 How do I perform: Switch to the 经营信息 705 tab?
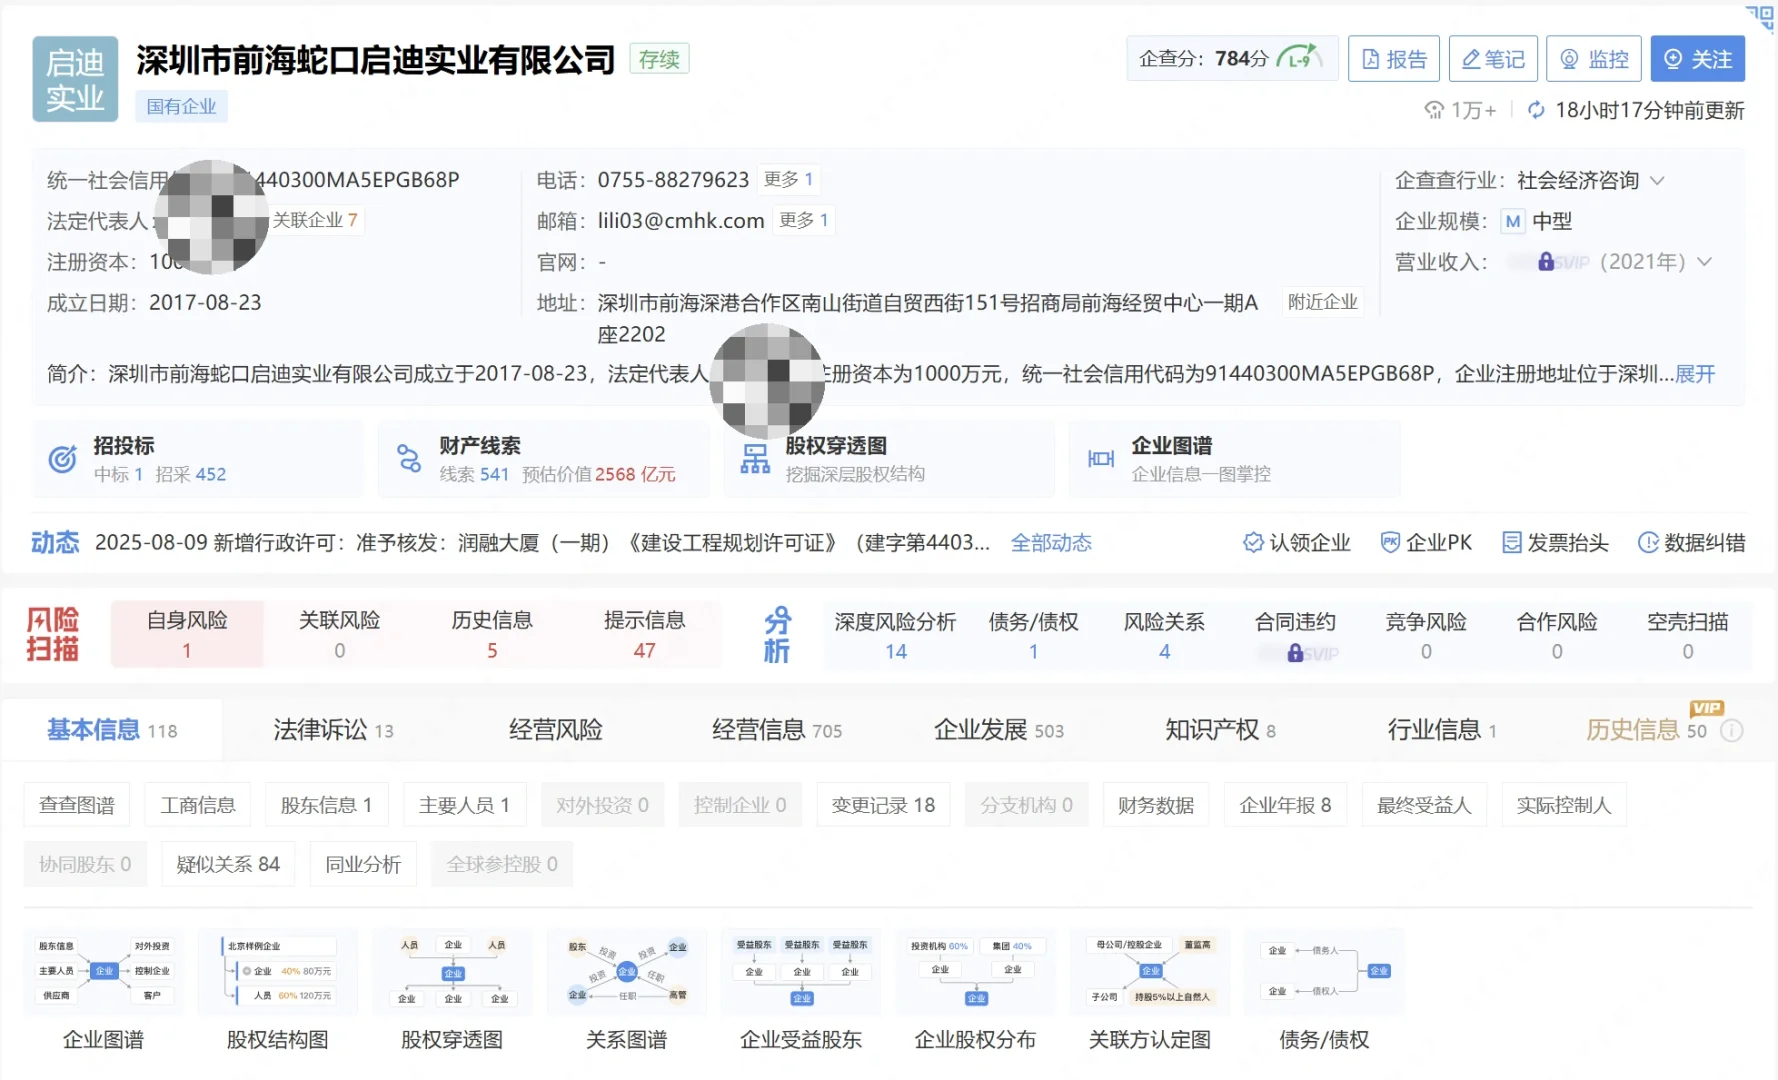pyautogui.click(x=776, y=731)
